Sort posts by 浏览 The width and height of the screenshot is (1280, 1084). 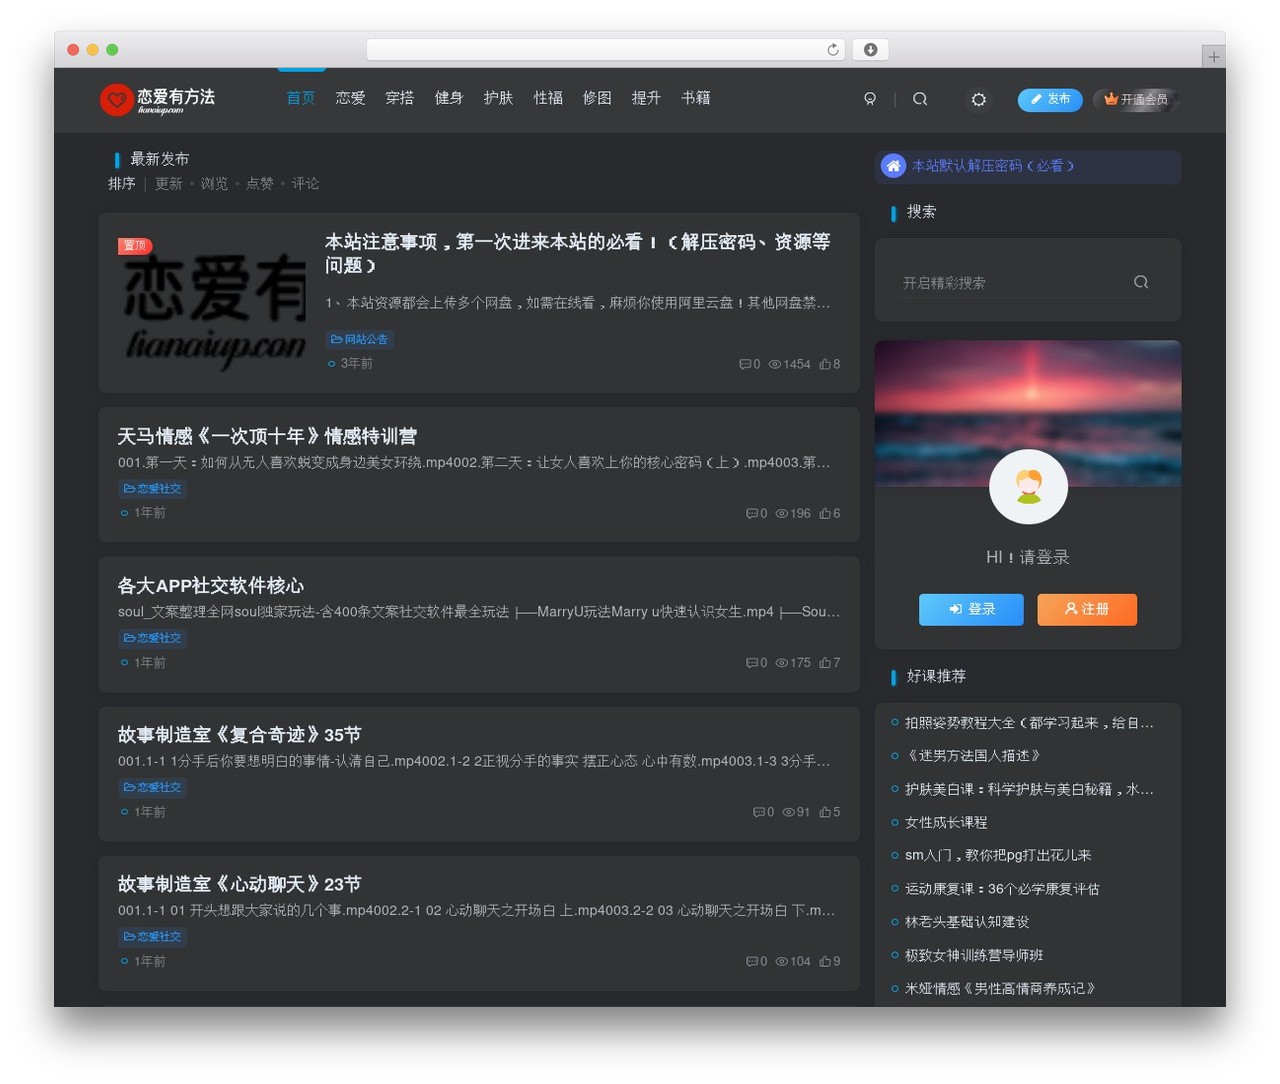click(x=214, y=184)
